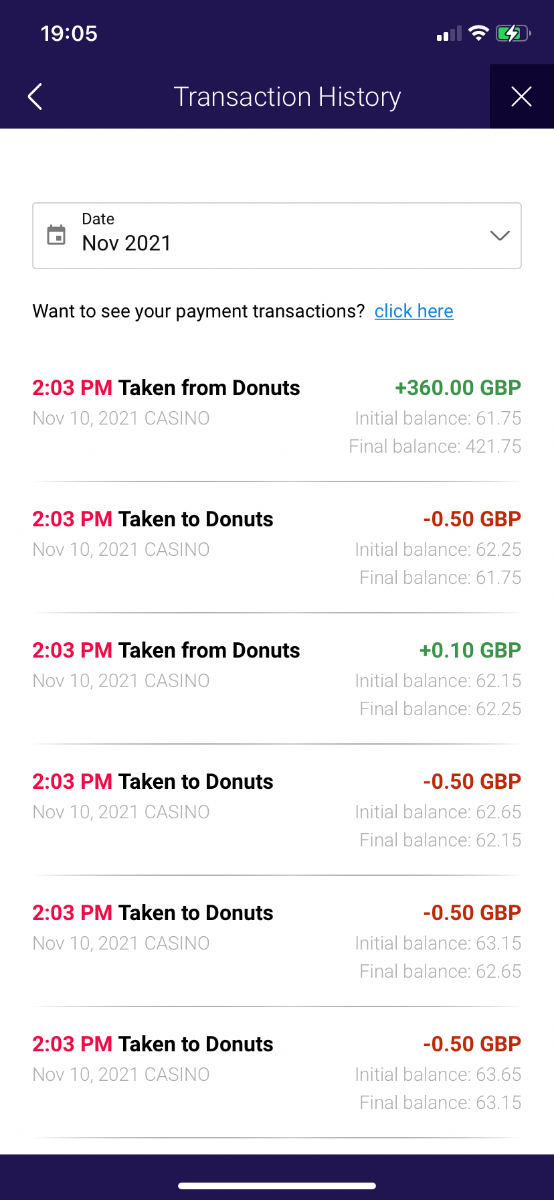Tap the Transaction History title
The width and height of the screenshot is (554, 1200).
pos(287,97)
